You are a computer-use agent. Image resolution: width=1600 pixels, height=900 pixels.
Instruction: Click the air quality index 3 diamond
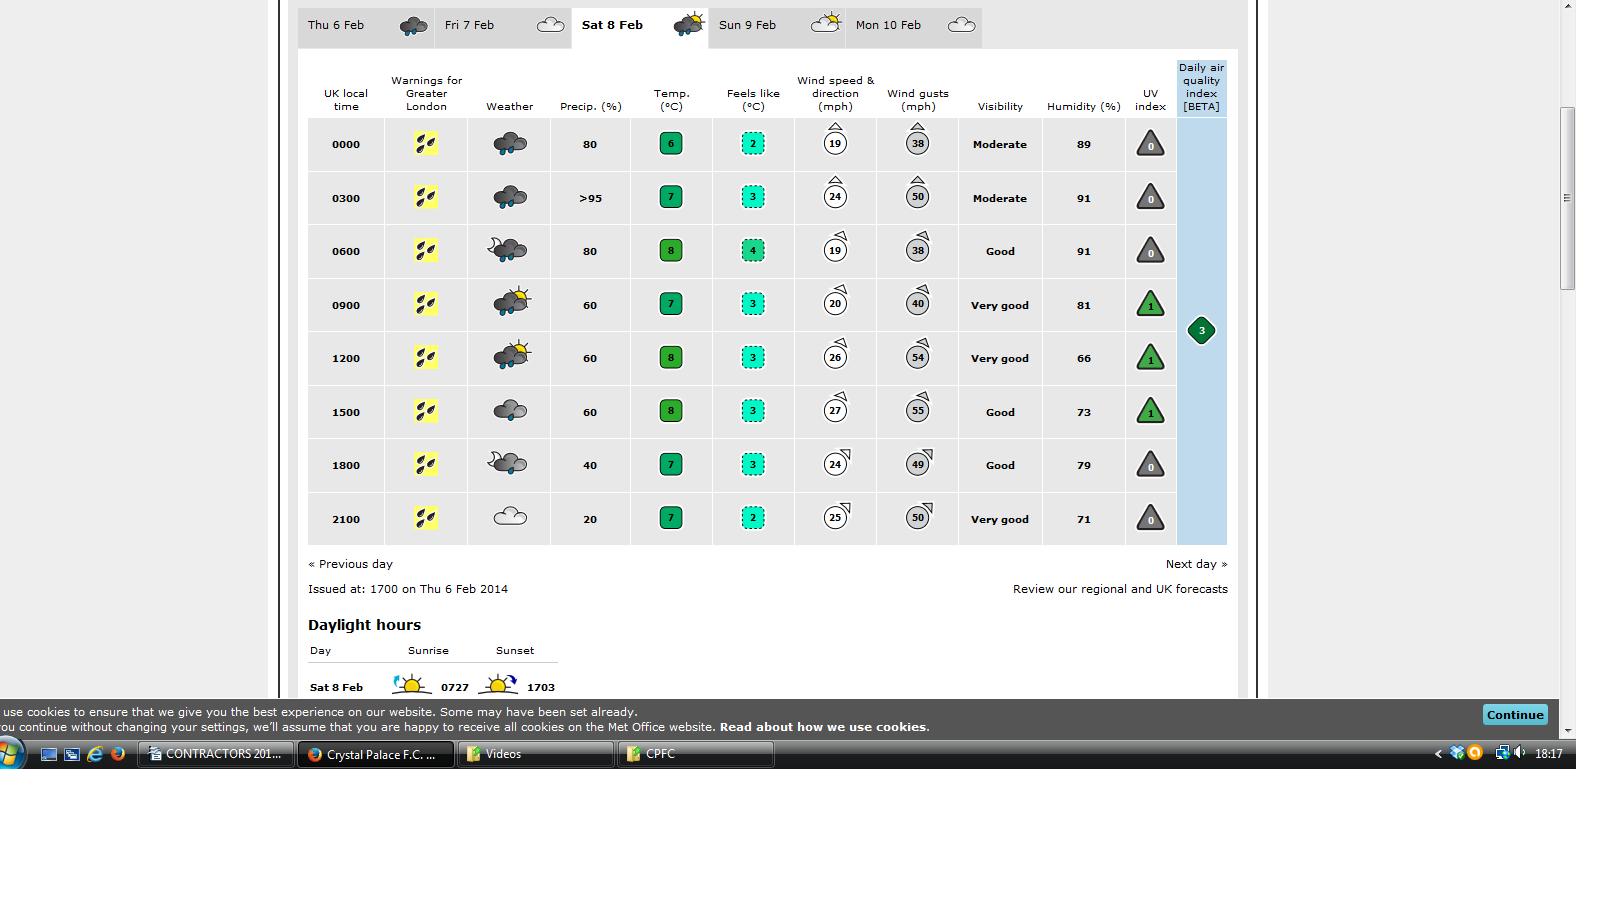(1201, 331)
